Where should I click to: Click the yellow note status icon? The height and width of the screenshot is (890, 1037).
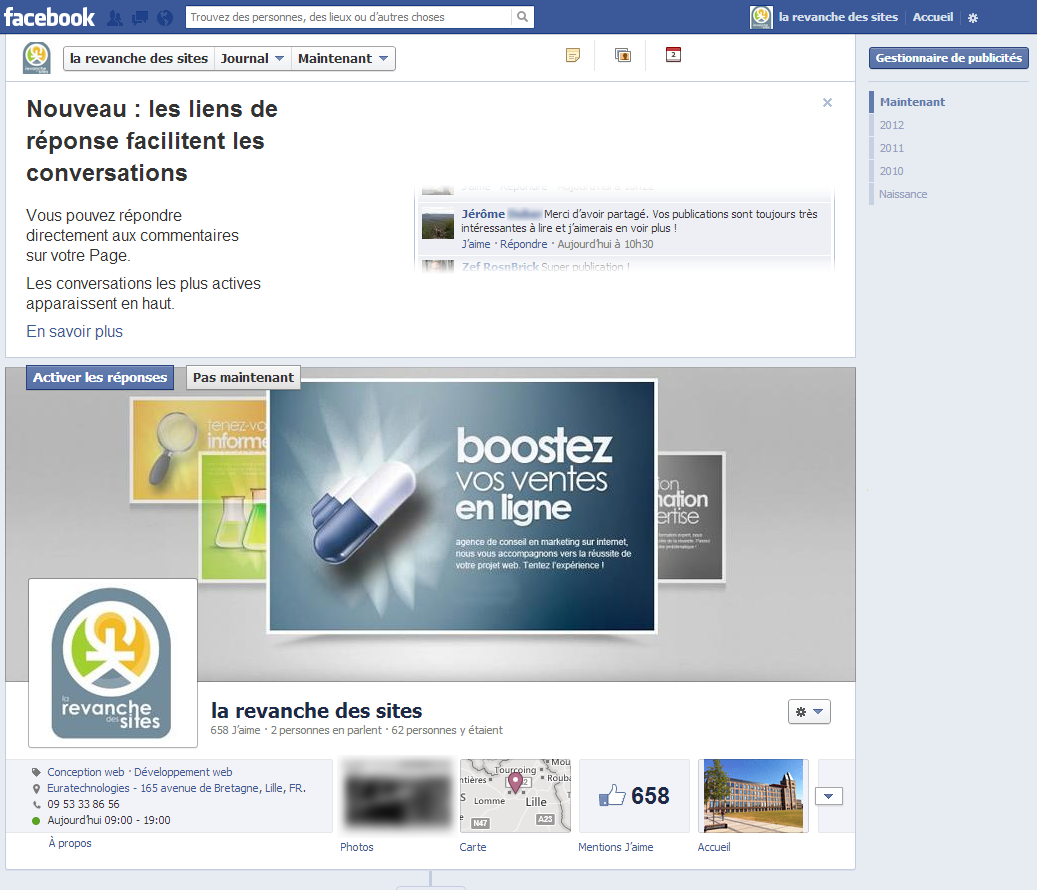tap(573, 55)
